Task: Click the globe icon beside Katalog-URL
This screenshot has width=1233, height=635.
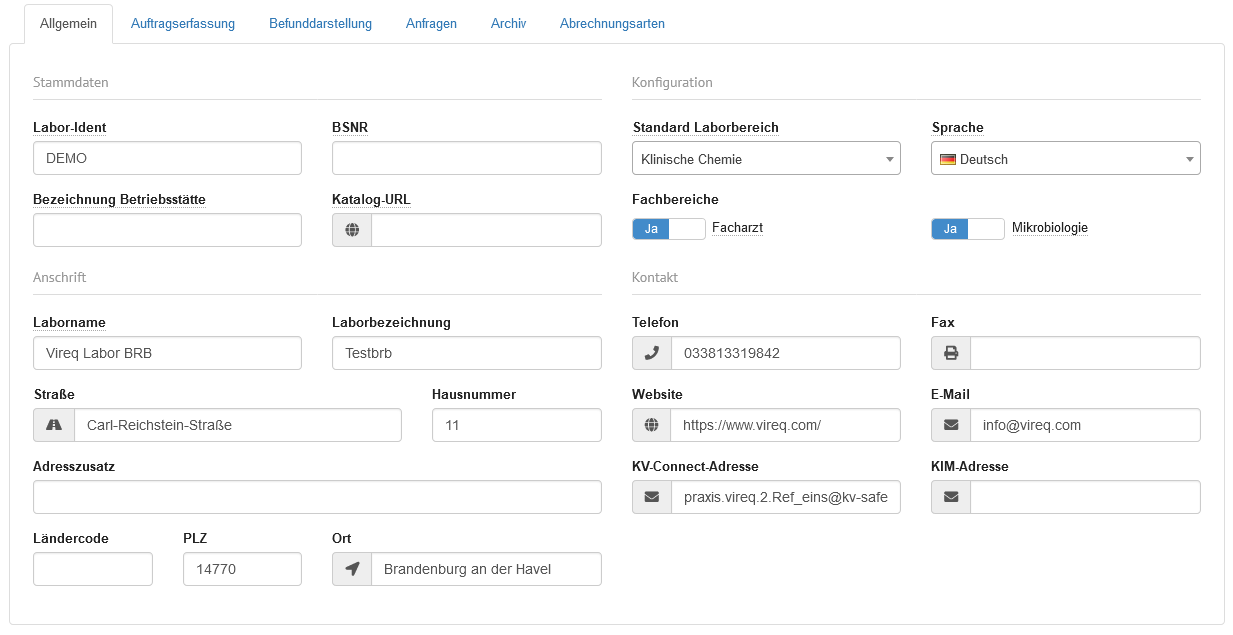Action: (x=352, y=230)
